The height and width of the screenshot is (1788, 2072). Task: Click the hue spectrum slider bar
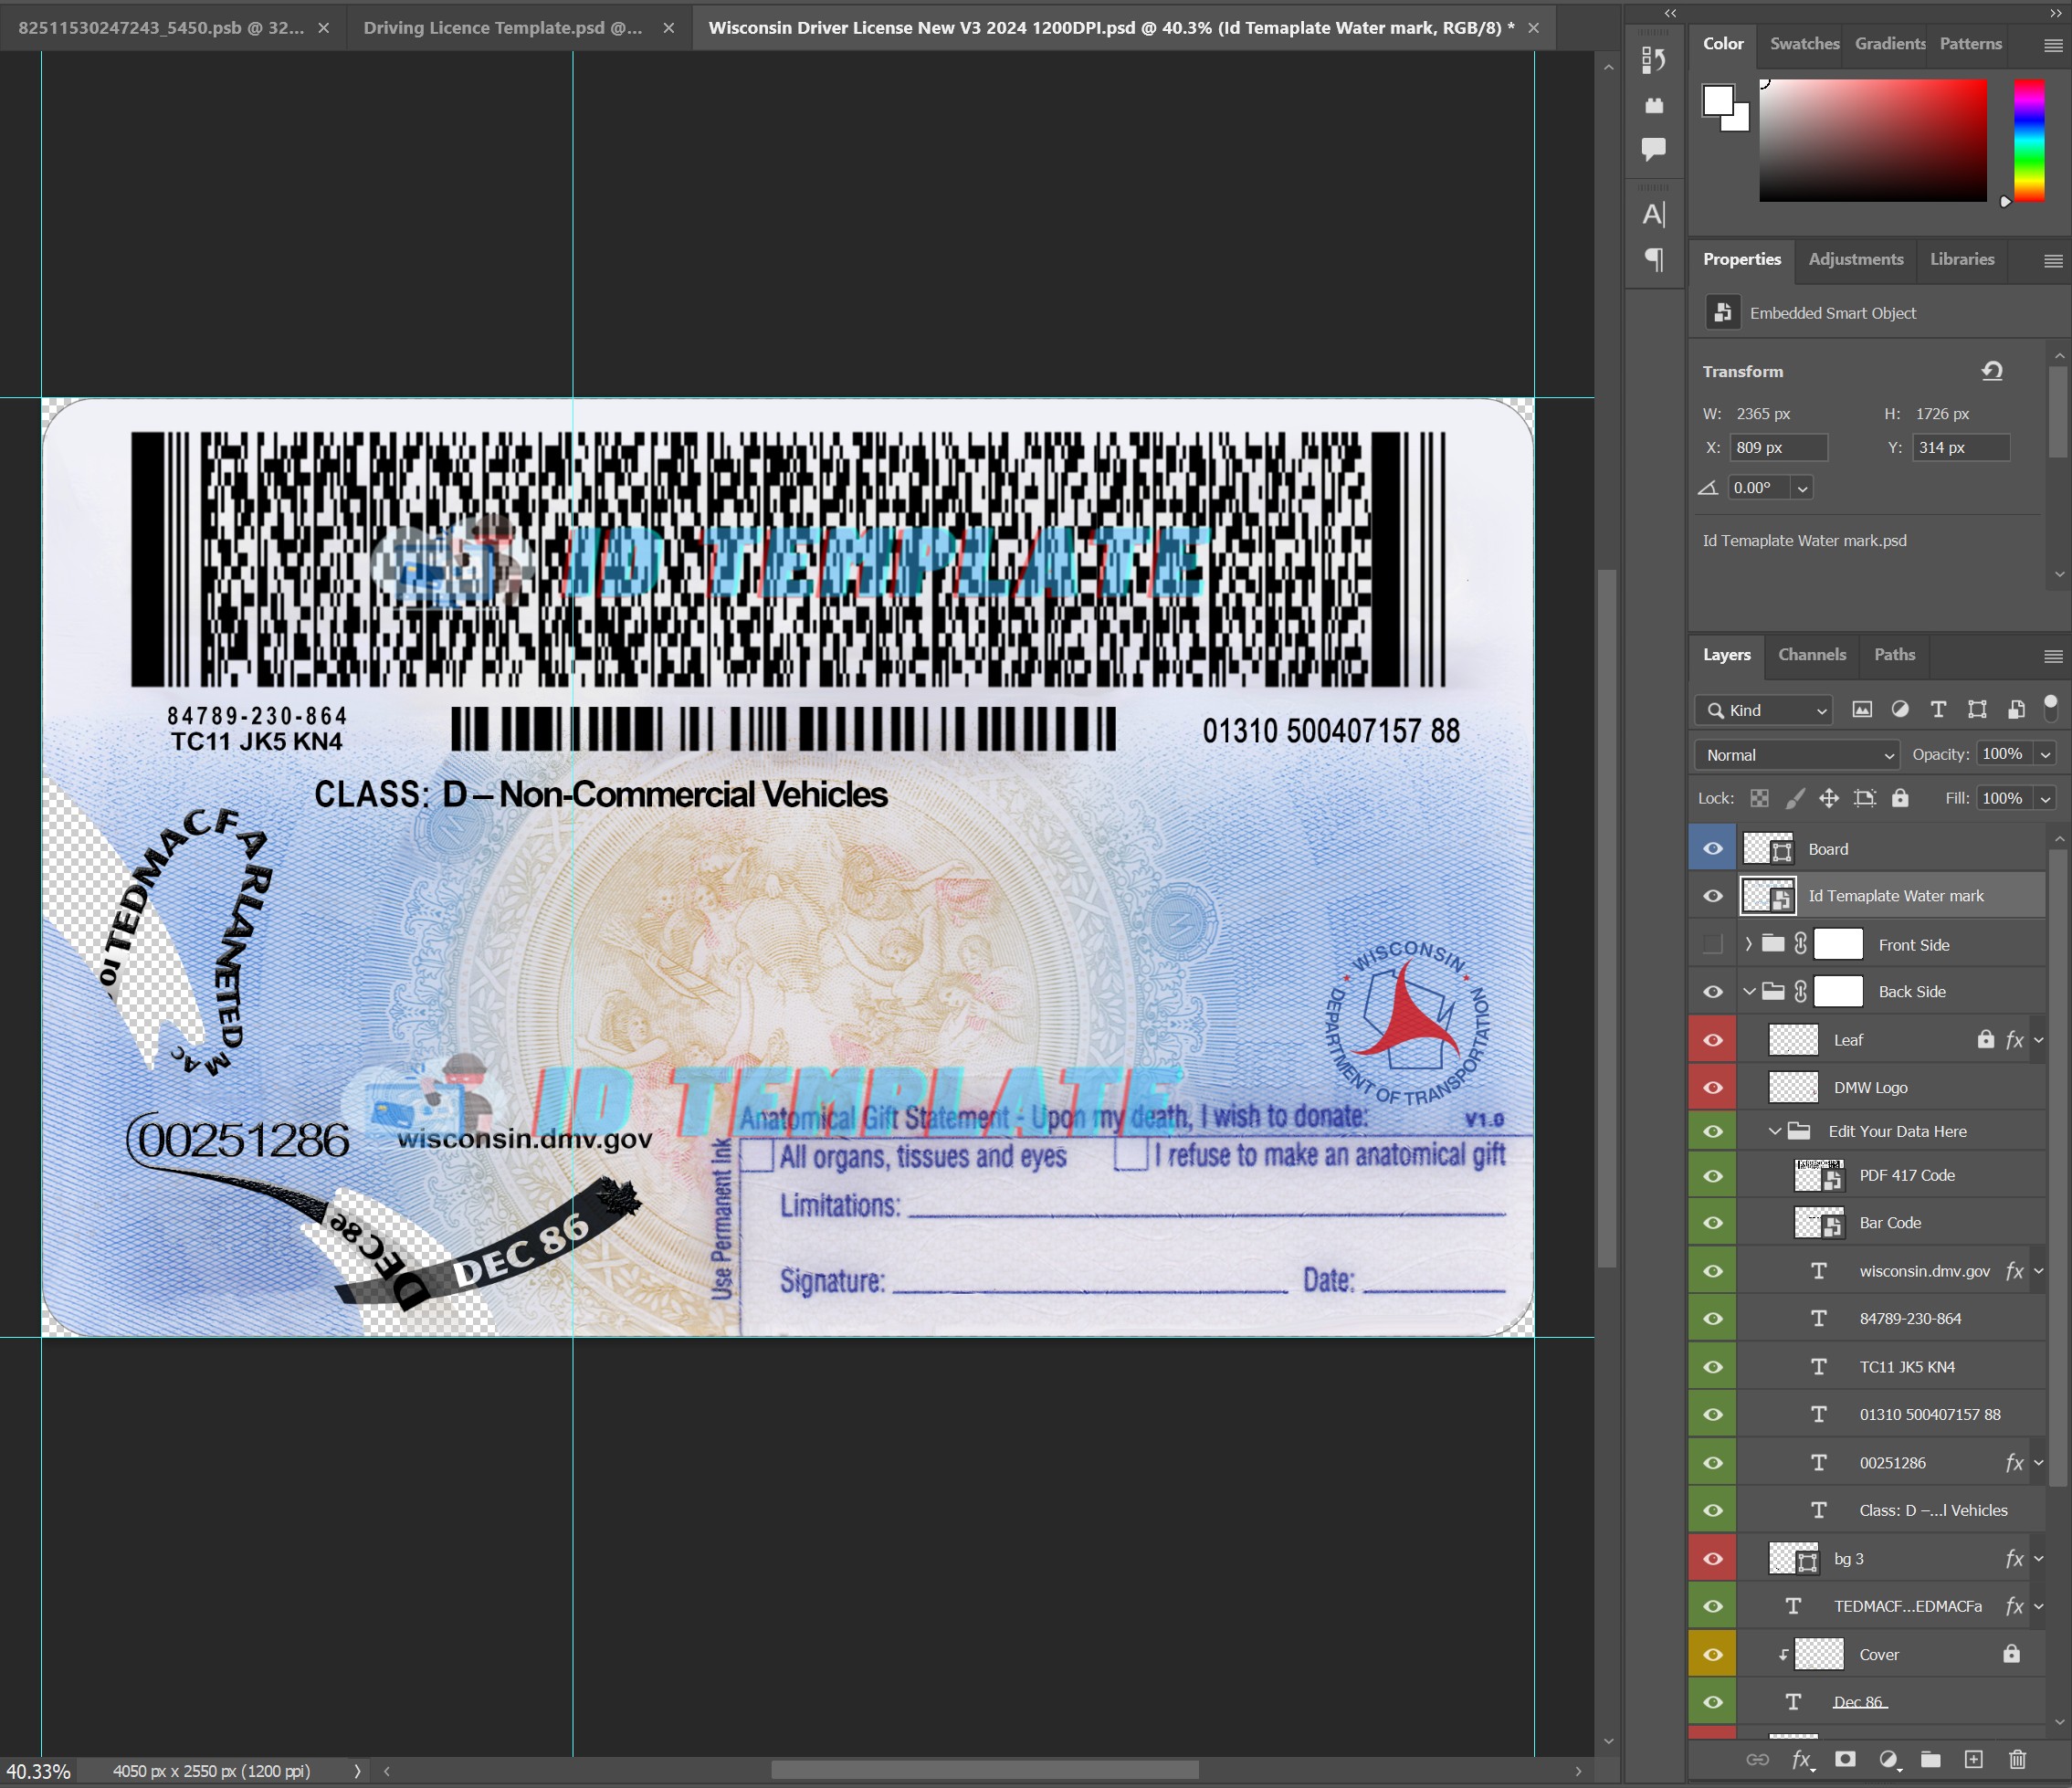[2029, 141]
